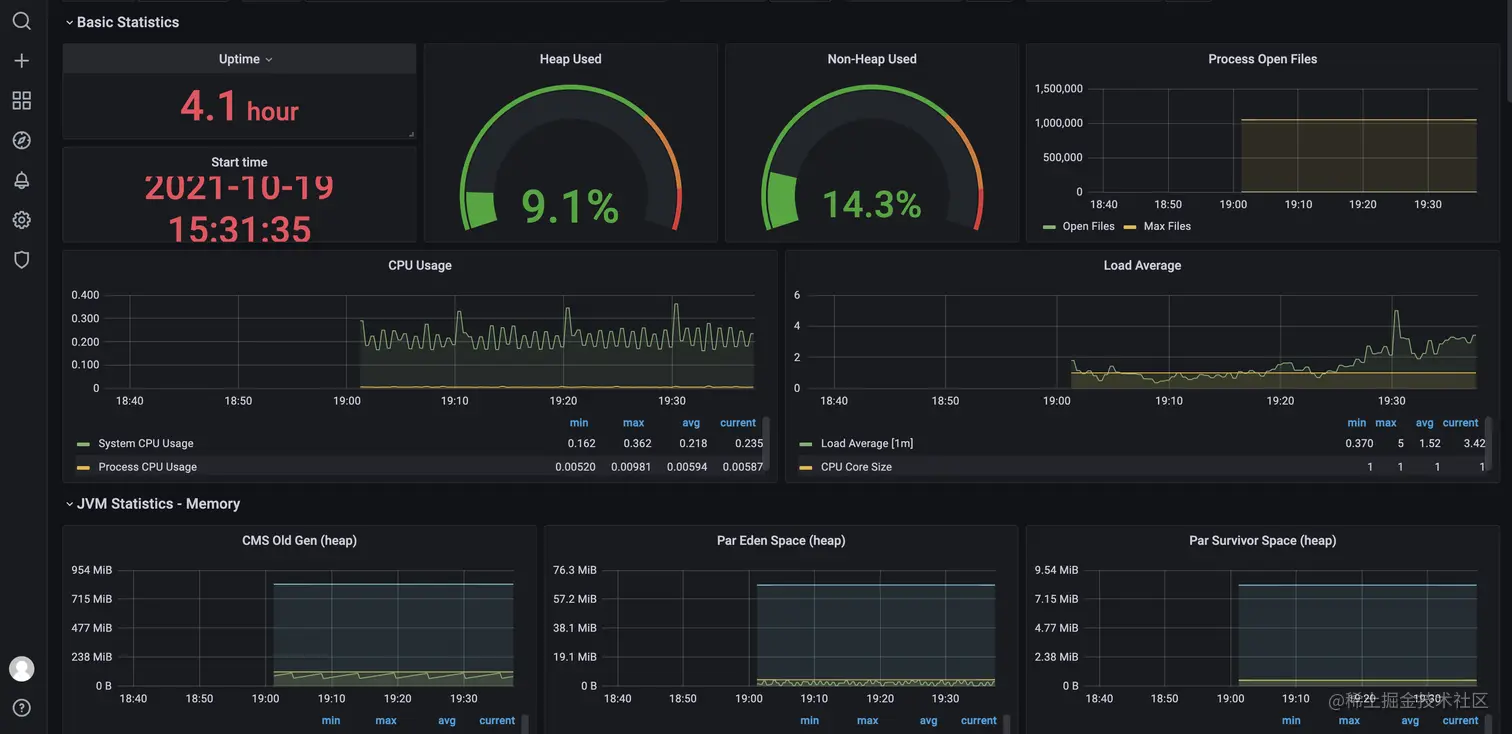This screenshot has height=734, width=1512.
Task: Sort CPU Usage legend by avg column
Action: [x=691, y=423]
